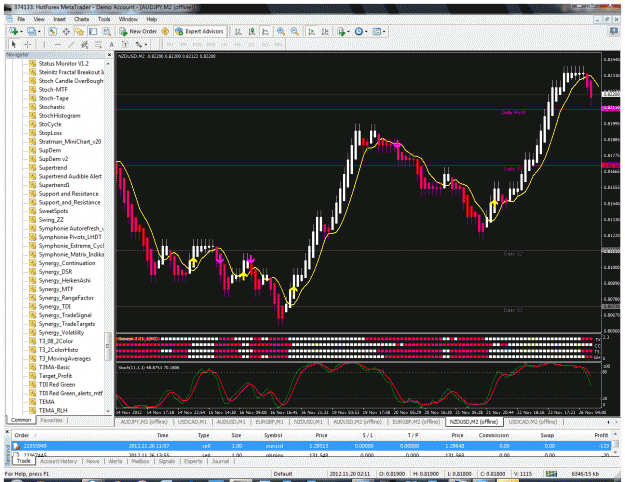Image resolution: width=625 pixels, height=482 pixels.
Task: Open the Strategy Tester icon
Action: click(x=107, y=31)
